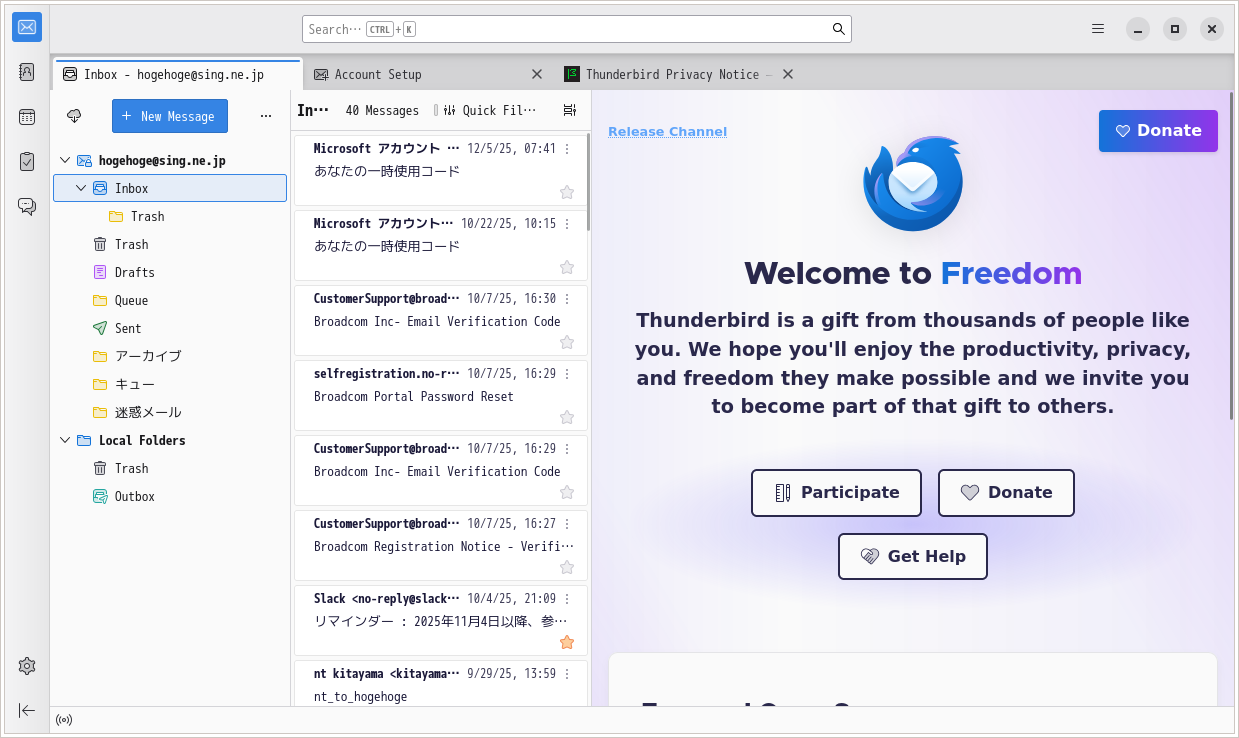
Task: Open menu for nt kitayama message
Action: pos(568,673)
